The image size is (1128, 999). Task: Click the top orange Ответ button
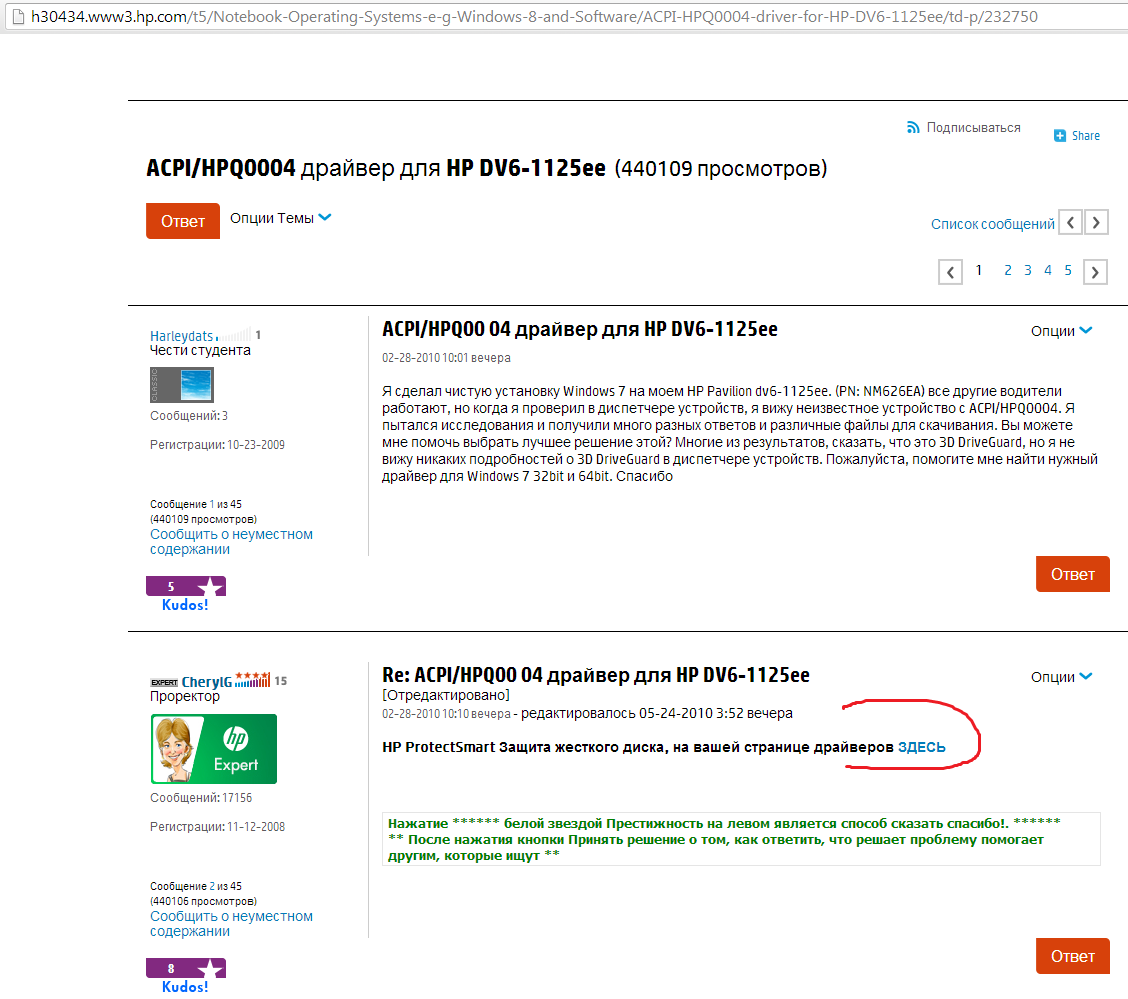(183, 221)
